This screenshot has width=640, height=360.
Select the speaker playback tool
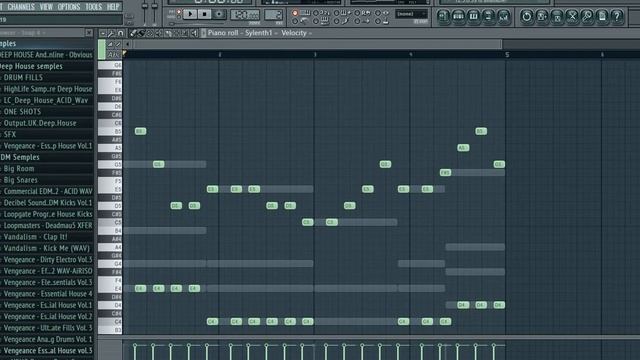pyautogui.click(x=194, y=33)
